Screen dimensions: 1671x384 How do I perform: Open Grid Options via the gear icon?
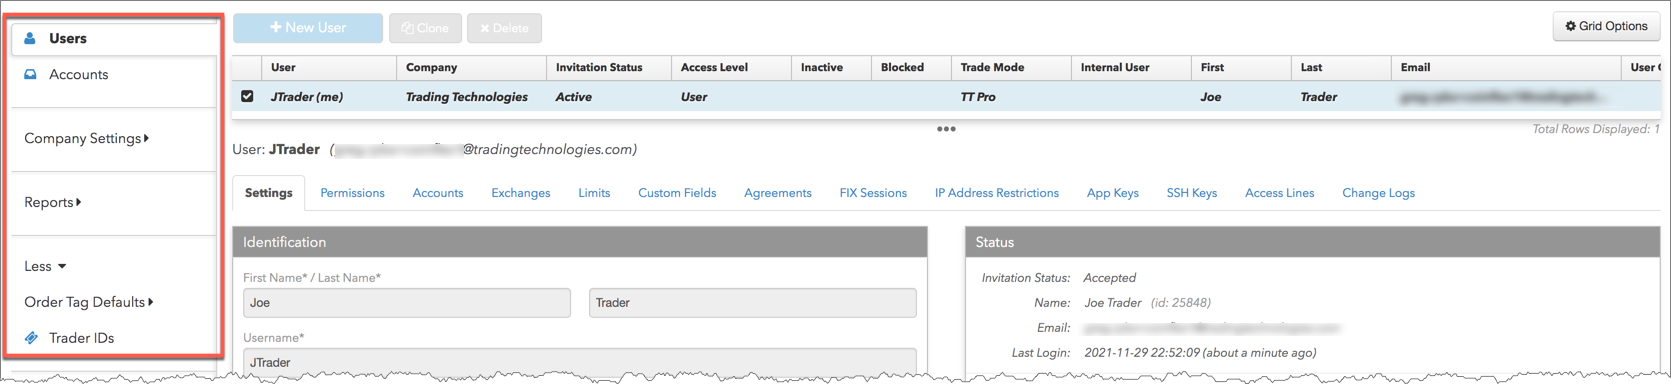pyautogui.click(x=1570, y=26)
